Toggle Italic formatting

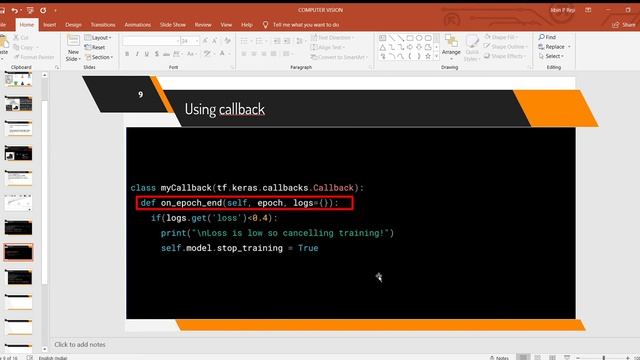tap(137, 54)
